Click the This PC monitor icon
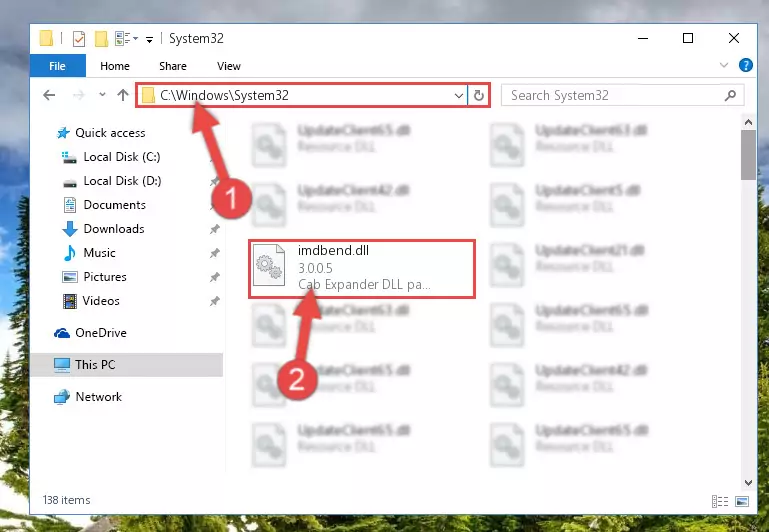 click(x=62, y=365)
